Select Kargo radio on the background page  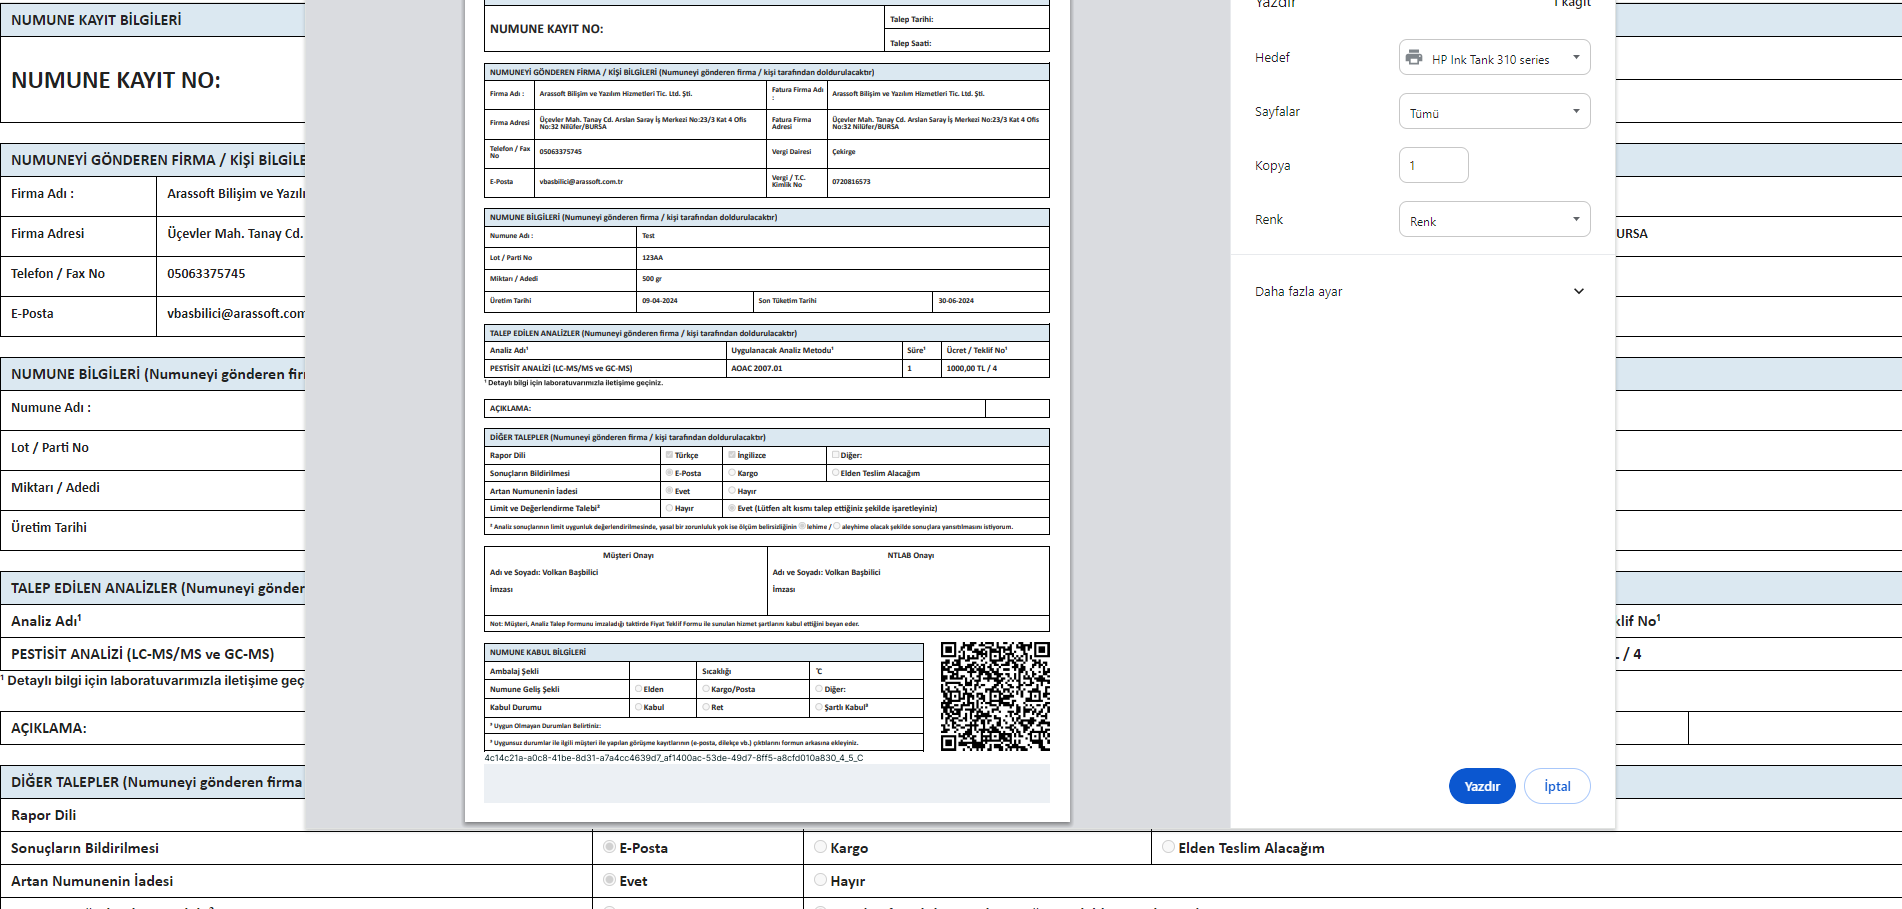point(820,847)
